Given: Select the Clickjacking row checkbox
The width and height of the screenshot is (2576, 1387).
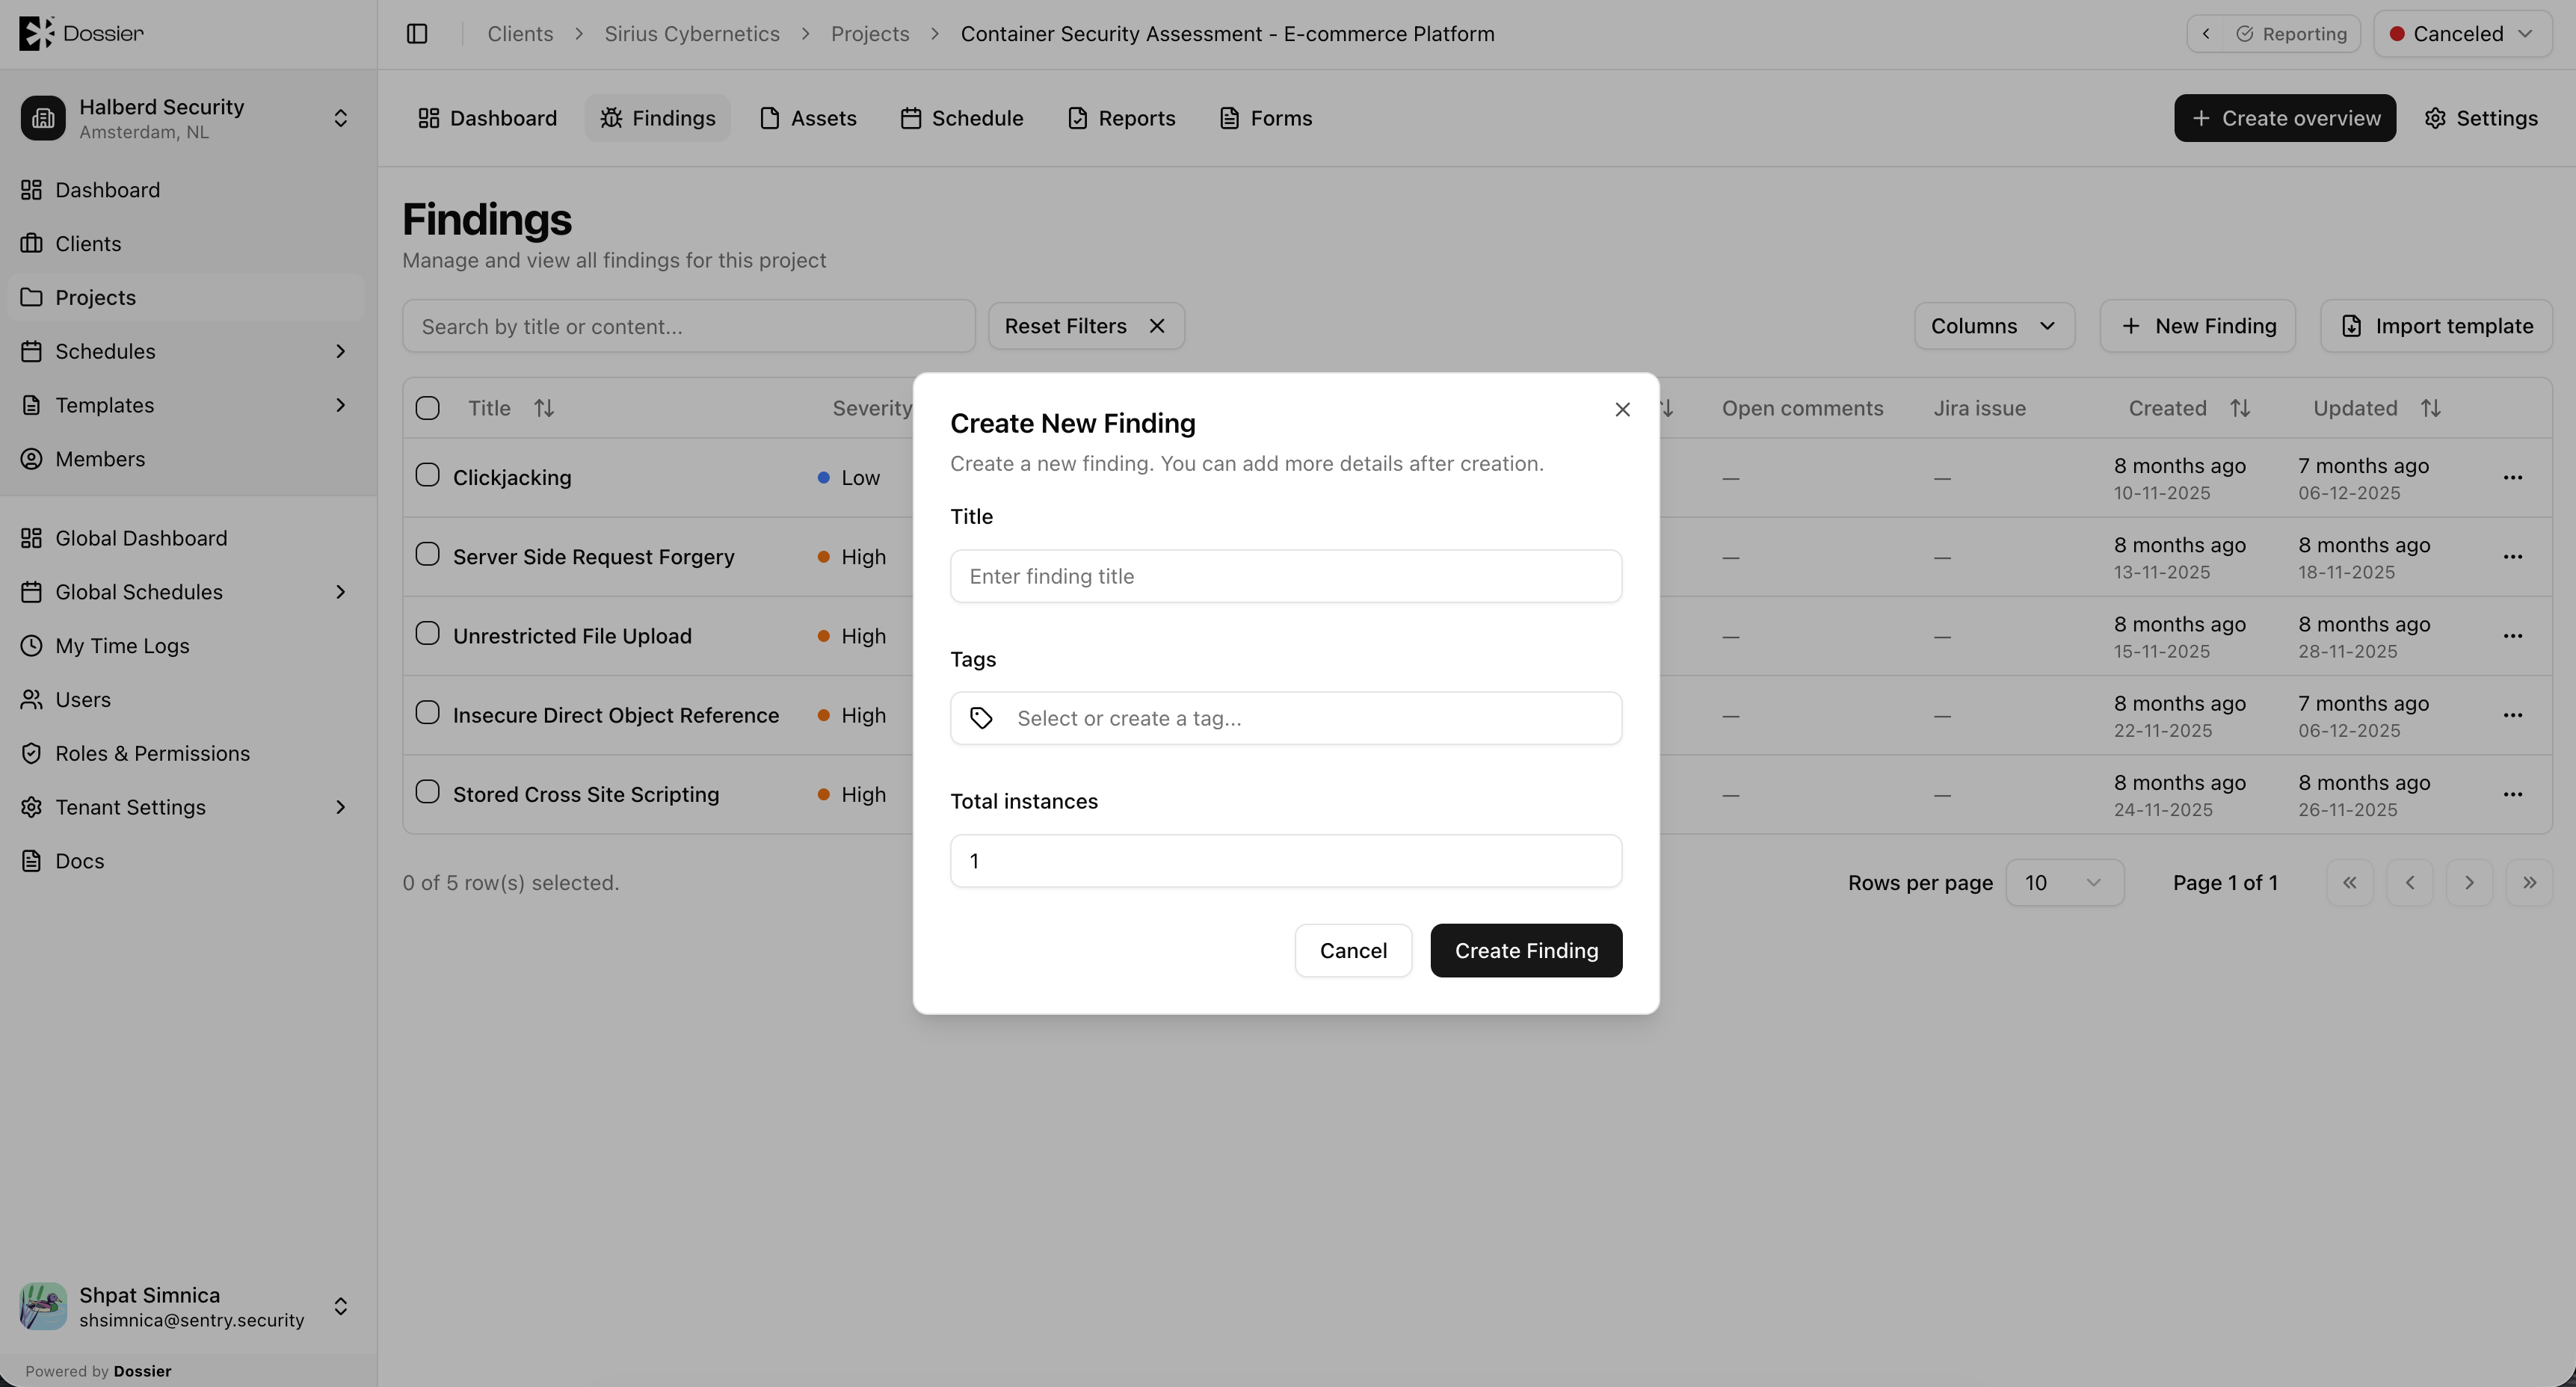Looking at the screenshot, I should point(427,475).
